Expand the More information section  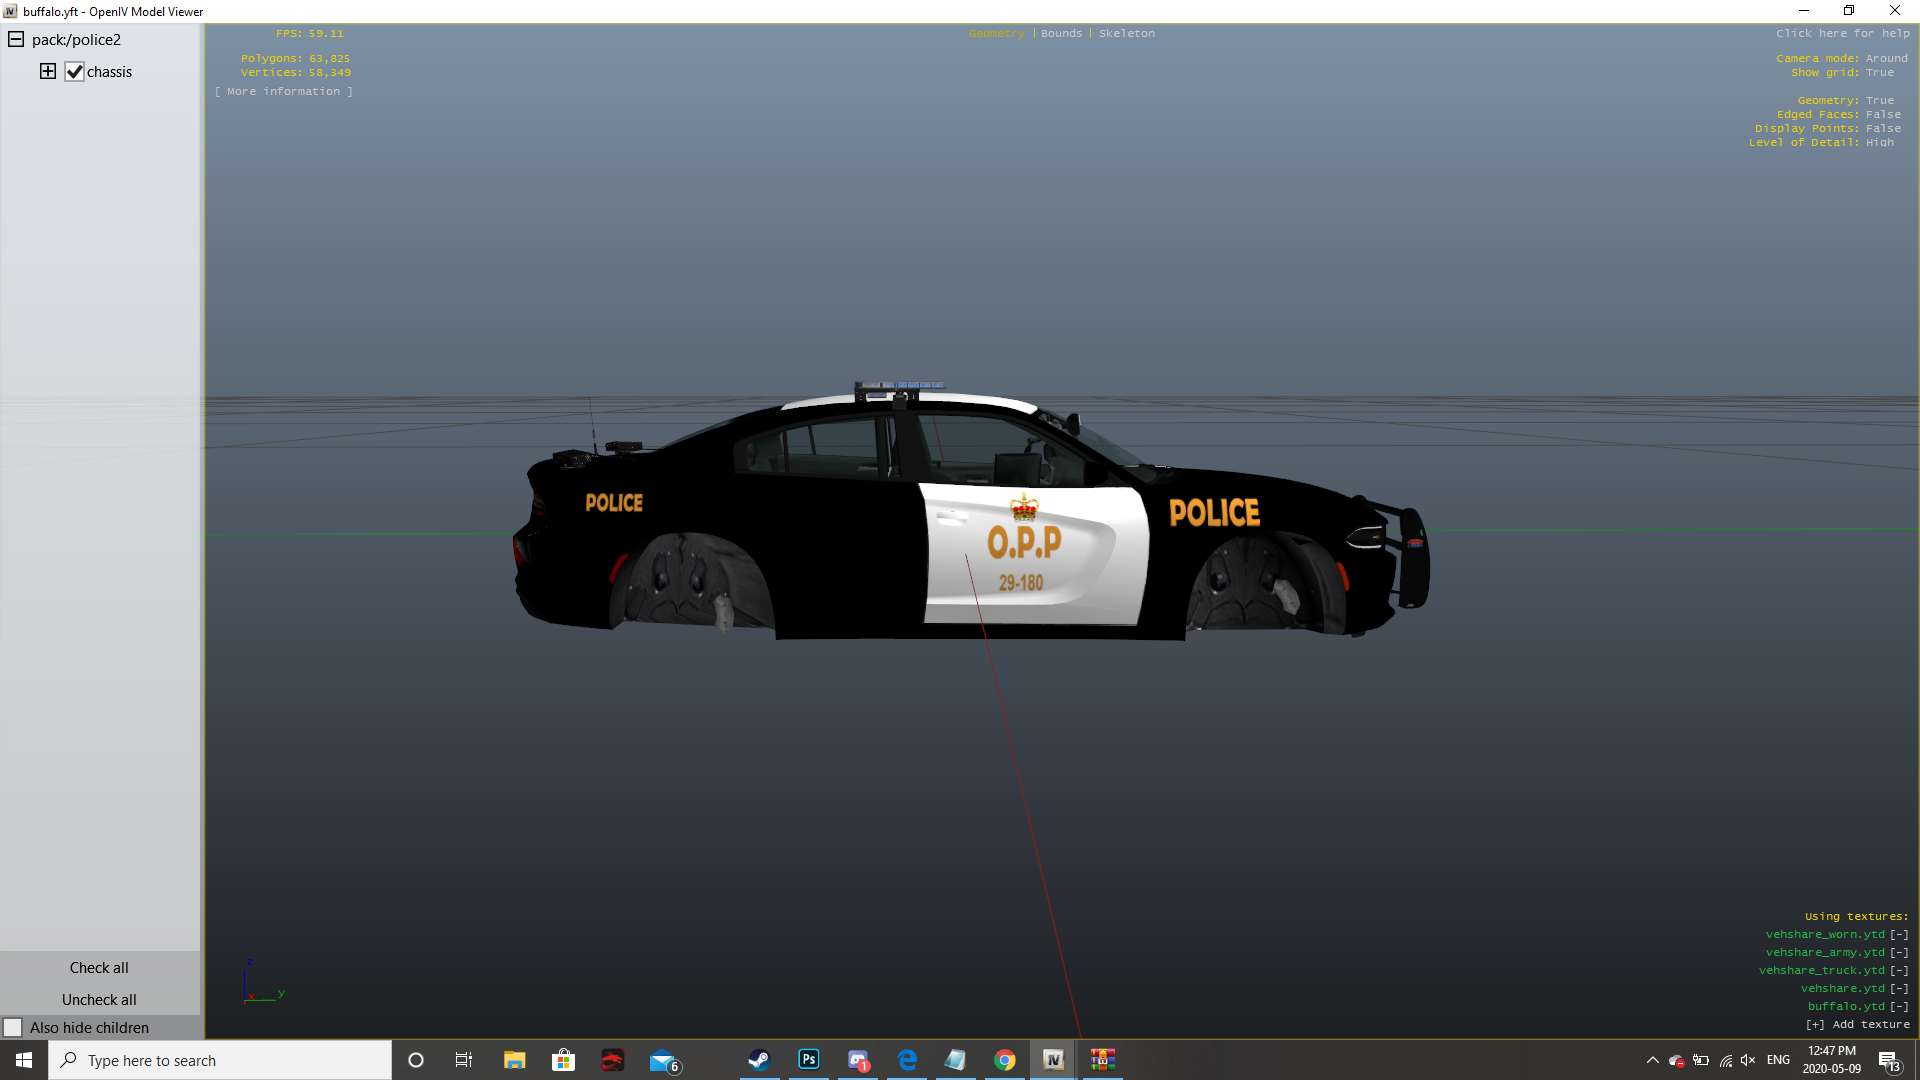click(284, 92)
